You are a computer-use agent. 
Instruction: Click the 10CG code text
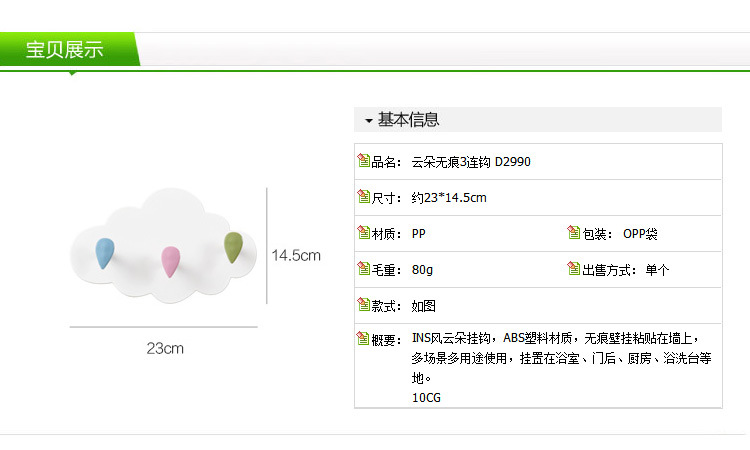[x=426, y=397]
